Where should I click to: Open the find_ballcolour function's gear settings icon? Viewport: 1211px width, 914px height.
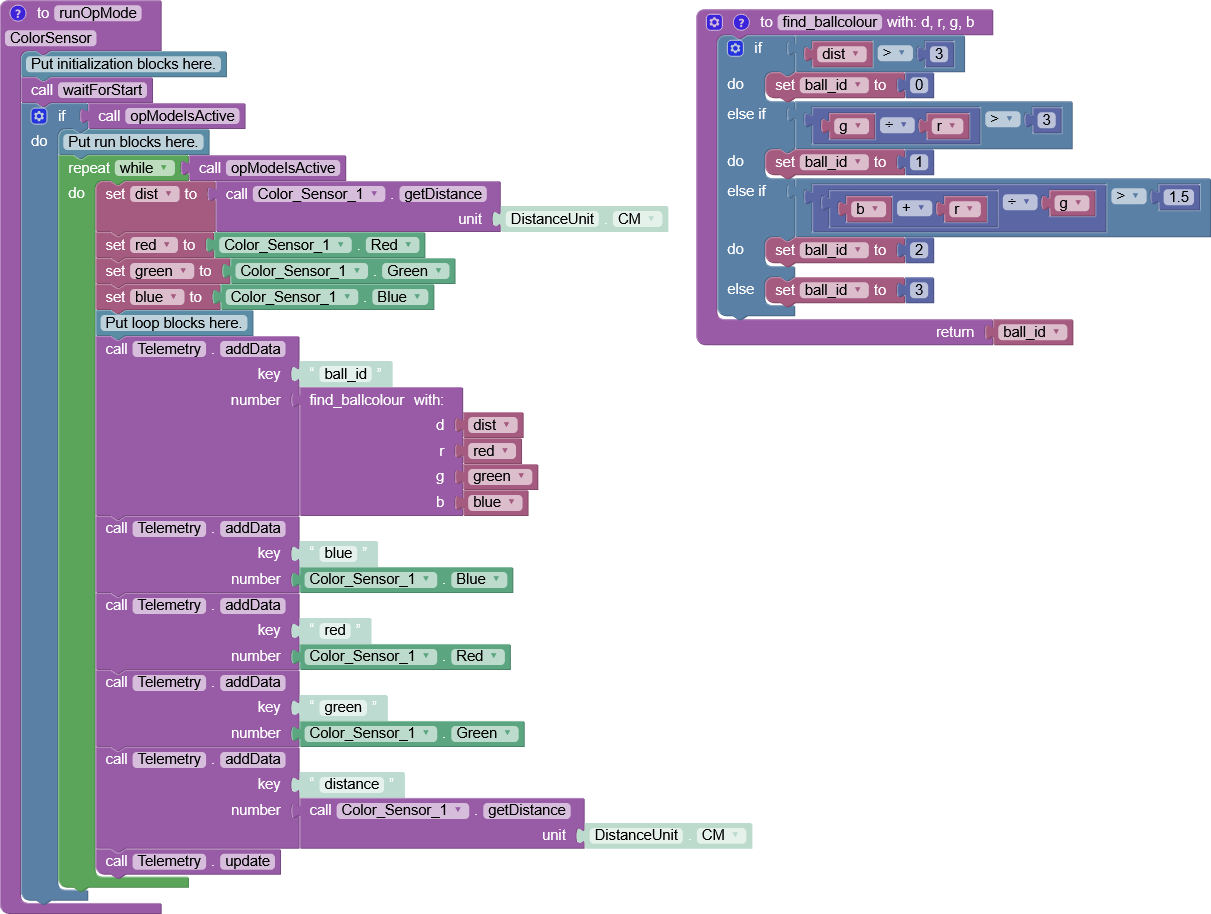714,22
